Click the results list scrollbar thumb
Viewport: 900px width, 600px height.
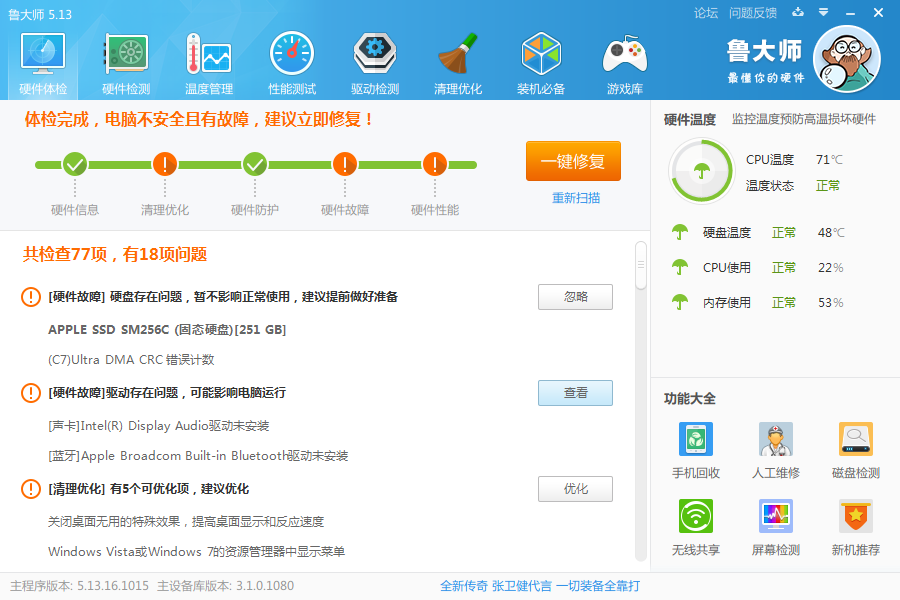tap(641, 265)
